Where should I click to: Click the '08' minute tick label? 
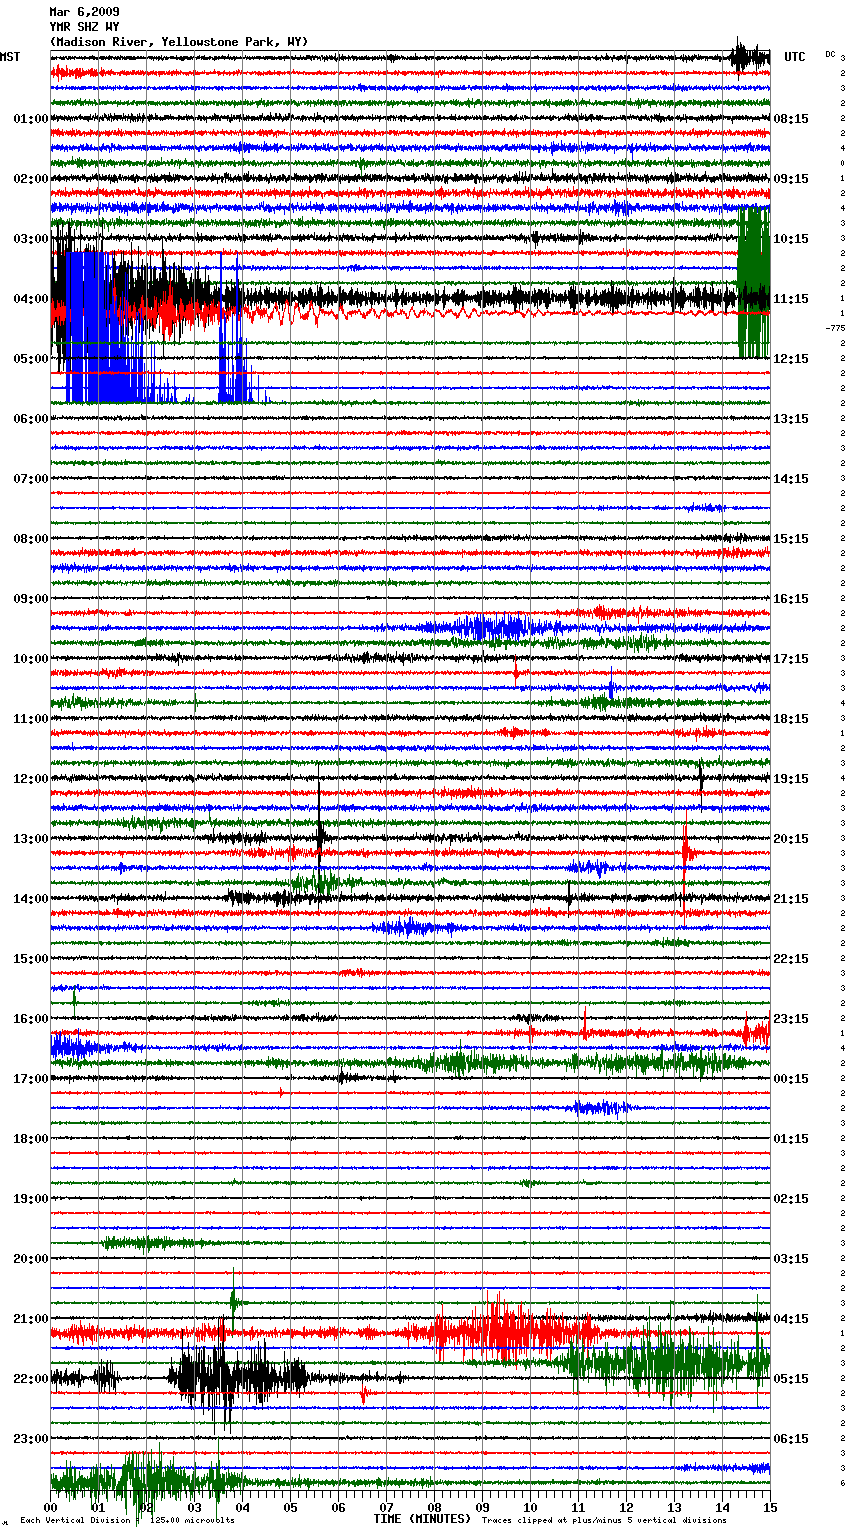[x=434, y=1507]
